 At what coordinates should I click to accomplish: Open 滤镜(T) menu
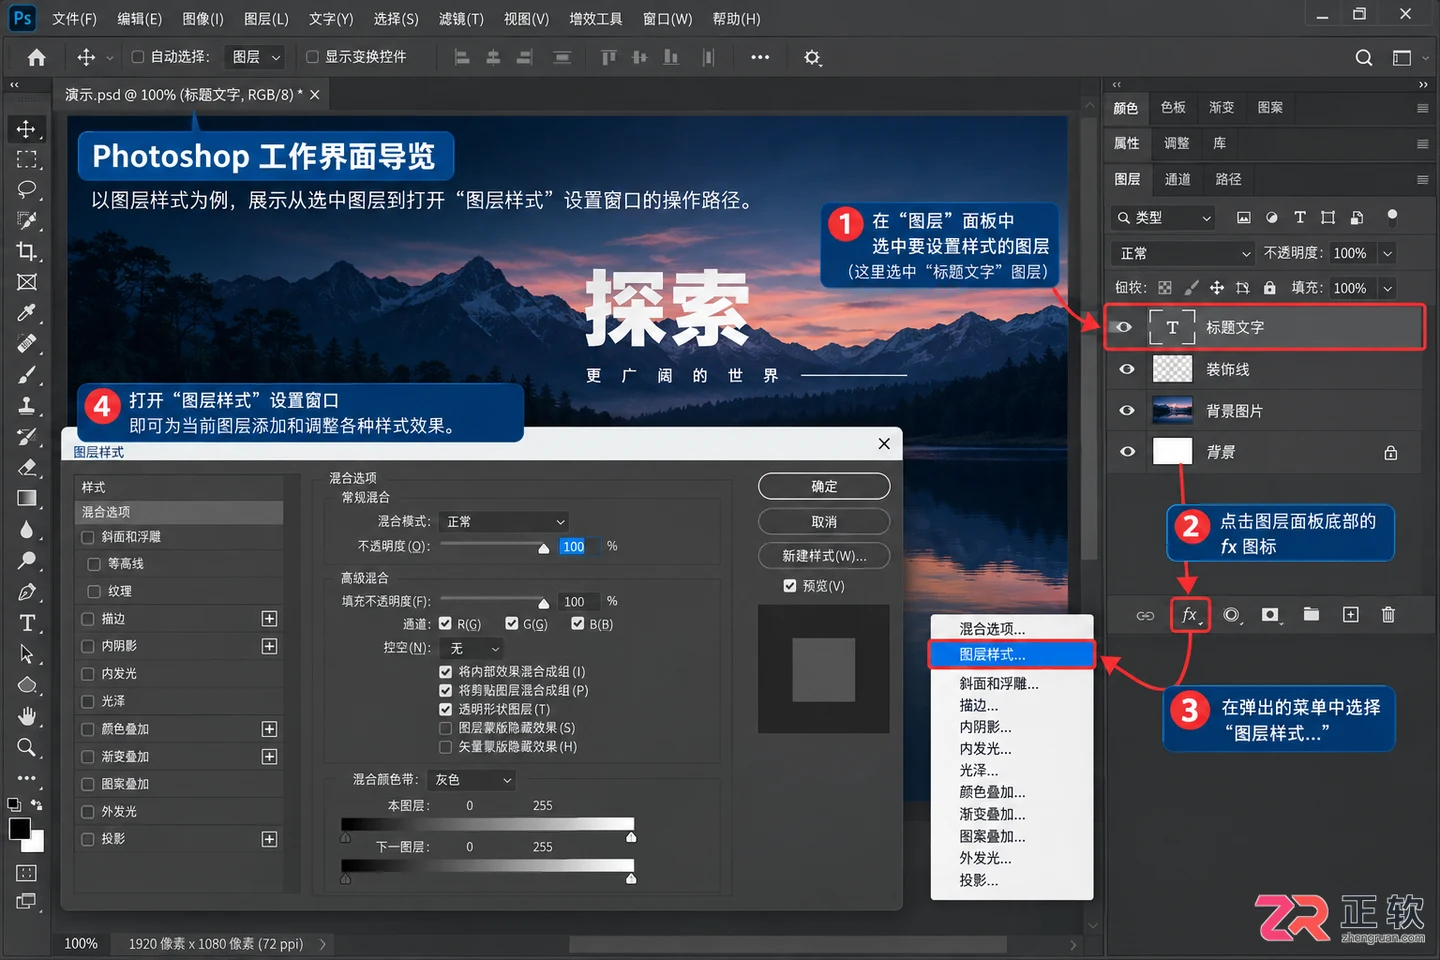pyautogui.click(x=461, y=19)
